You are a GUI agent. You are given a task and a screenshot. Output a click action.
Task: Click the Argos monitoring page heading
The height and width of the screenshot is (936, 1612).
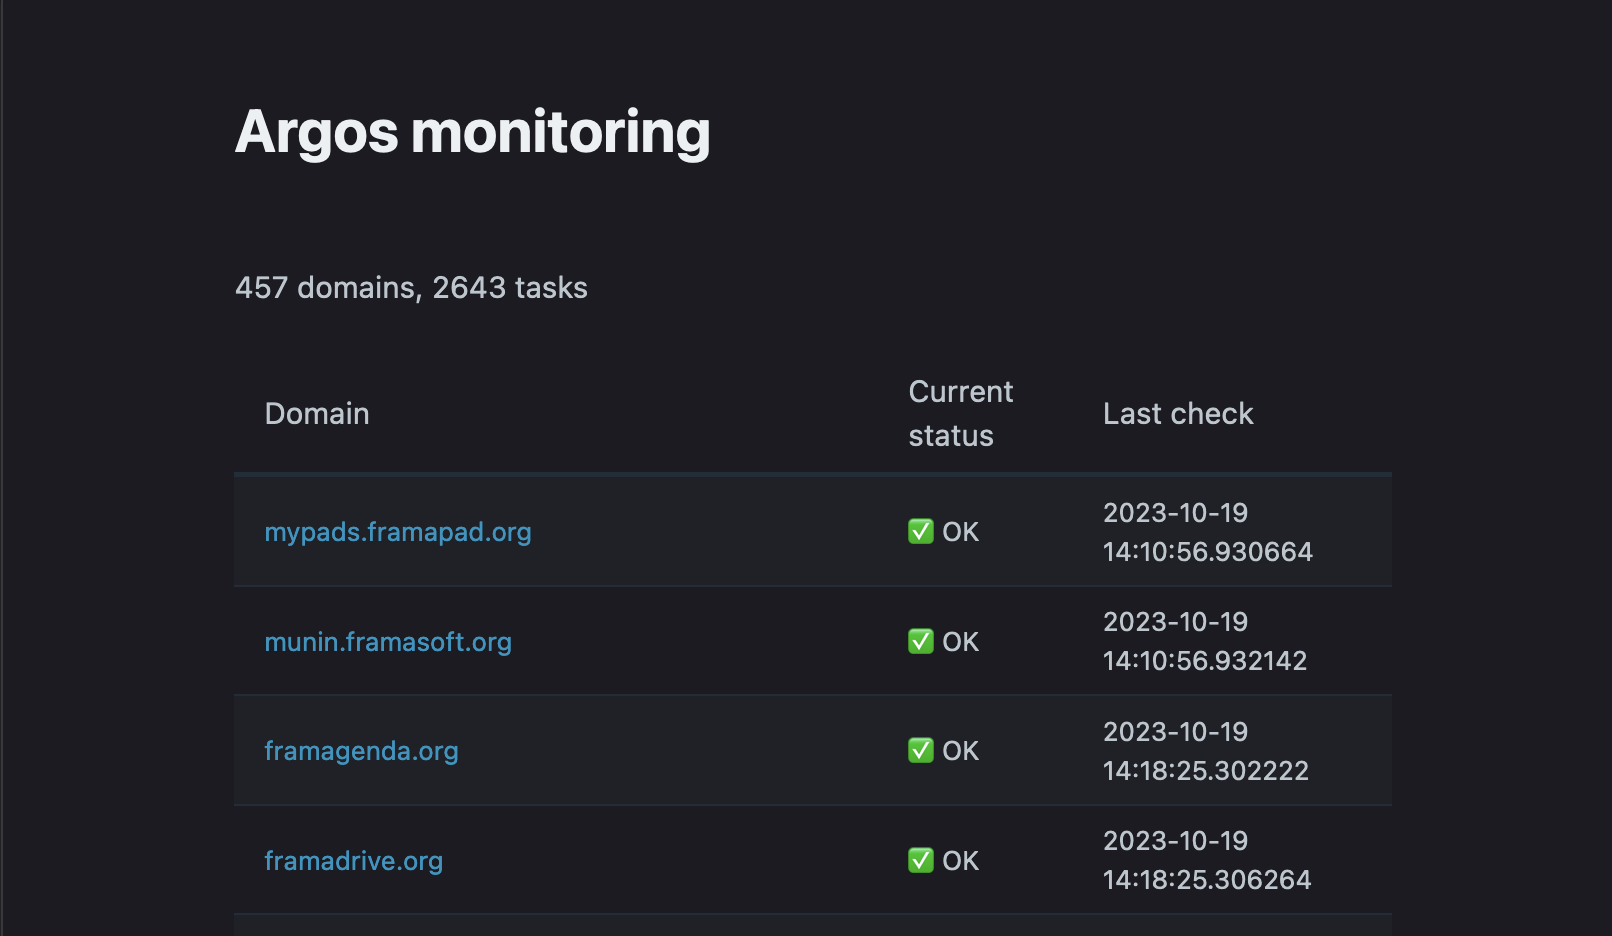472,133
